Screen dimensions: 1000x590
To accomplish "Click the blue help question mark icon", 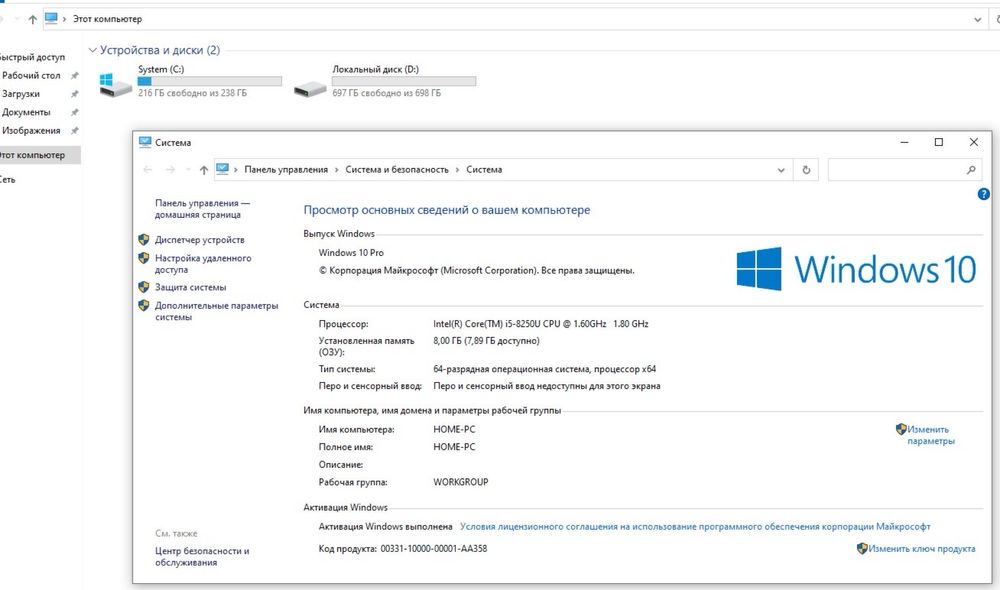I will [983, 194].
